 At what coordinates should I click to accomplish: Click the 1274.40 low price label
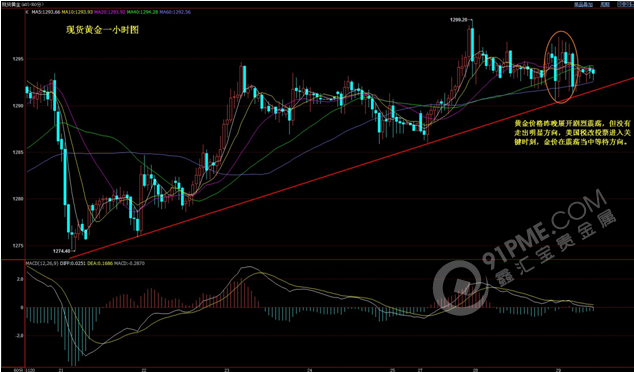(61, 251)
